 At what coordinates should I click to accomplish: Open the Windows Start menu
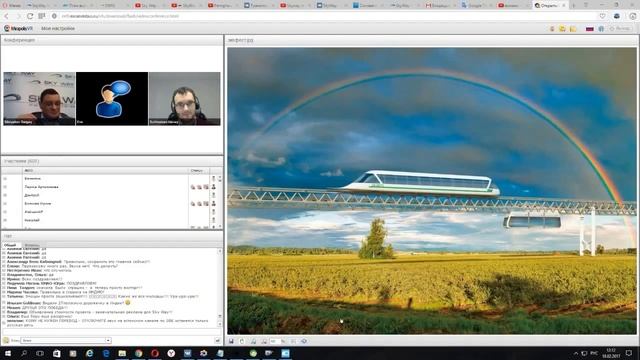[x=8, y=353]
